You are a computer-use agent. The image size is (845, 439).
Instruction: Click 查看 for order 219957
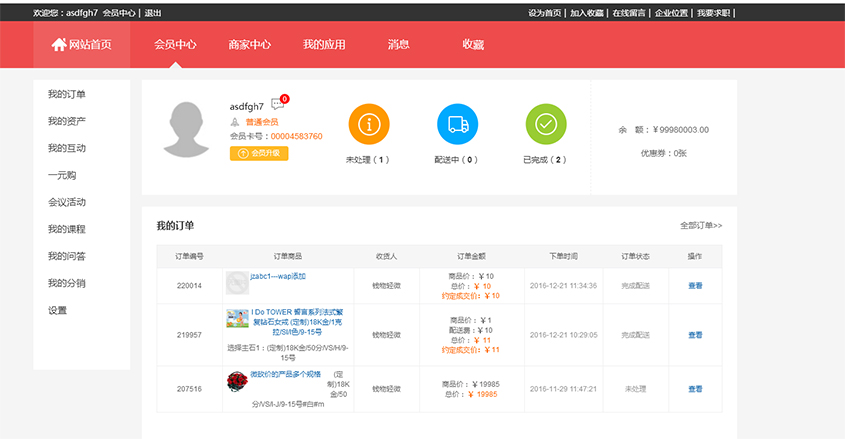695,335
